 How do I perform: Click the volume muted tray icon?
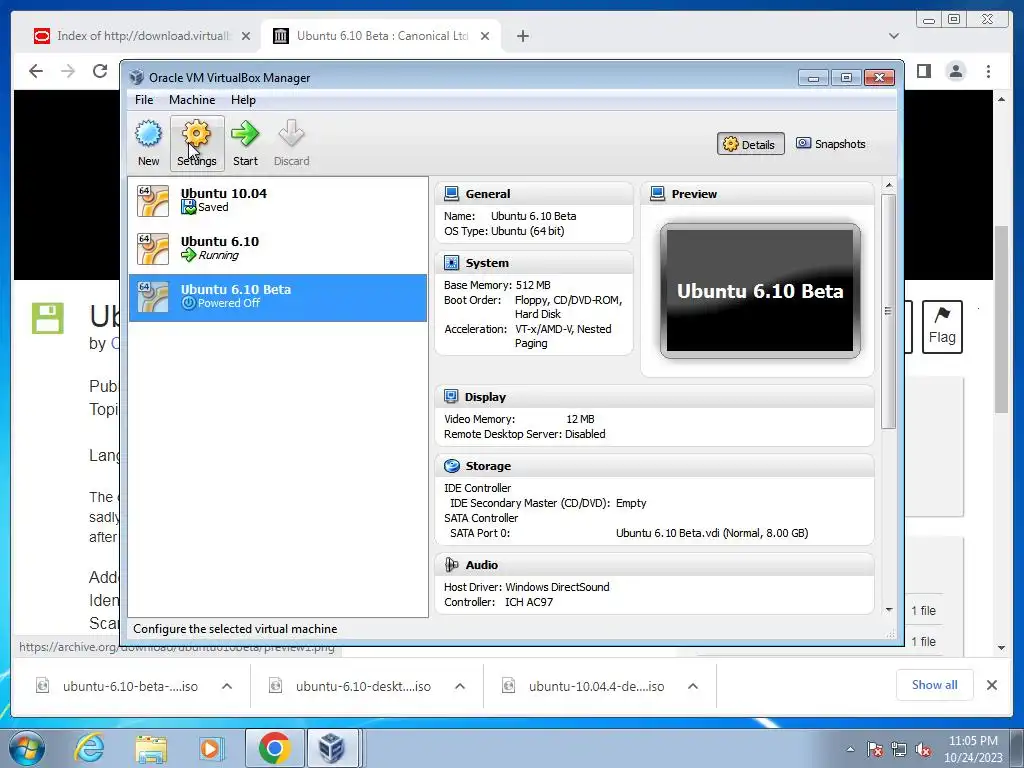tap(923, 750)
